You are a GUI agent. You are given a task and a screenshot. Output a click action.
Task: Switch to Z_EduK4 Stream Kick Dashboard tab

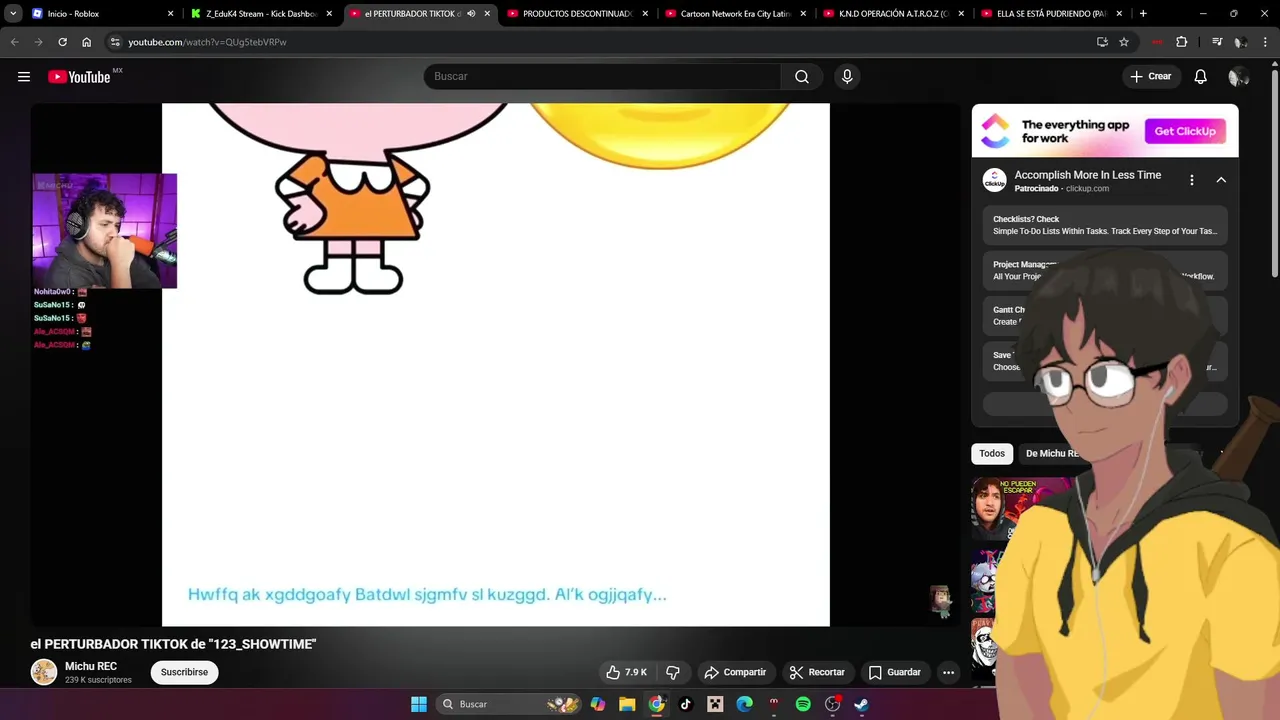(260, 14)
